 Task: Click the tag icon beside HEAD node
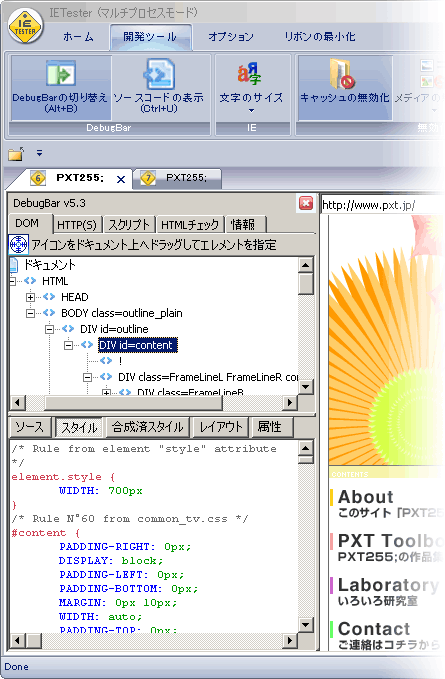coord(49,297)
